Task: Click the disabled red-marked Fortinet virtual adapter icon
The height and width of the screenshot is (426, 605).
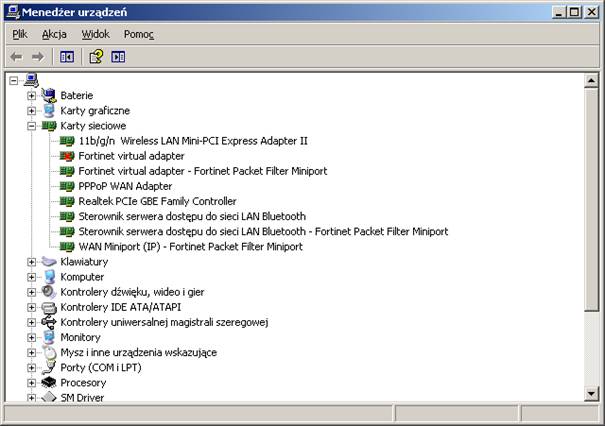Action: pyautogui.click(x=67, y=156)
